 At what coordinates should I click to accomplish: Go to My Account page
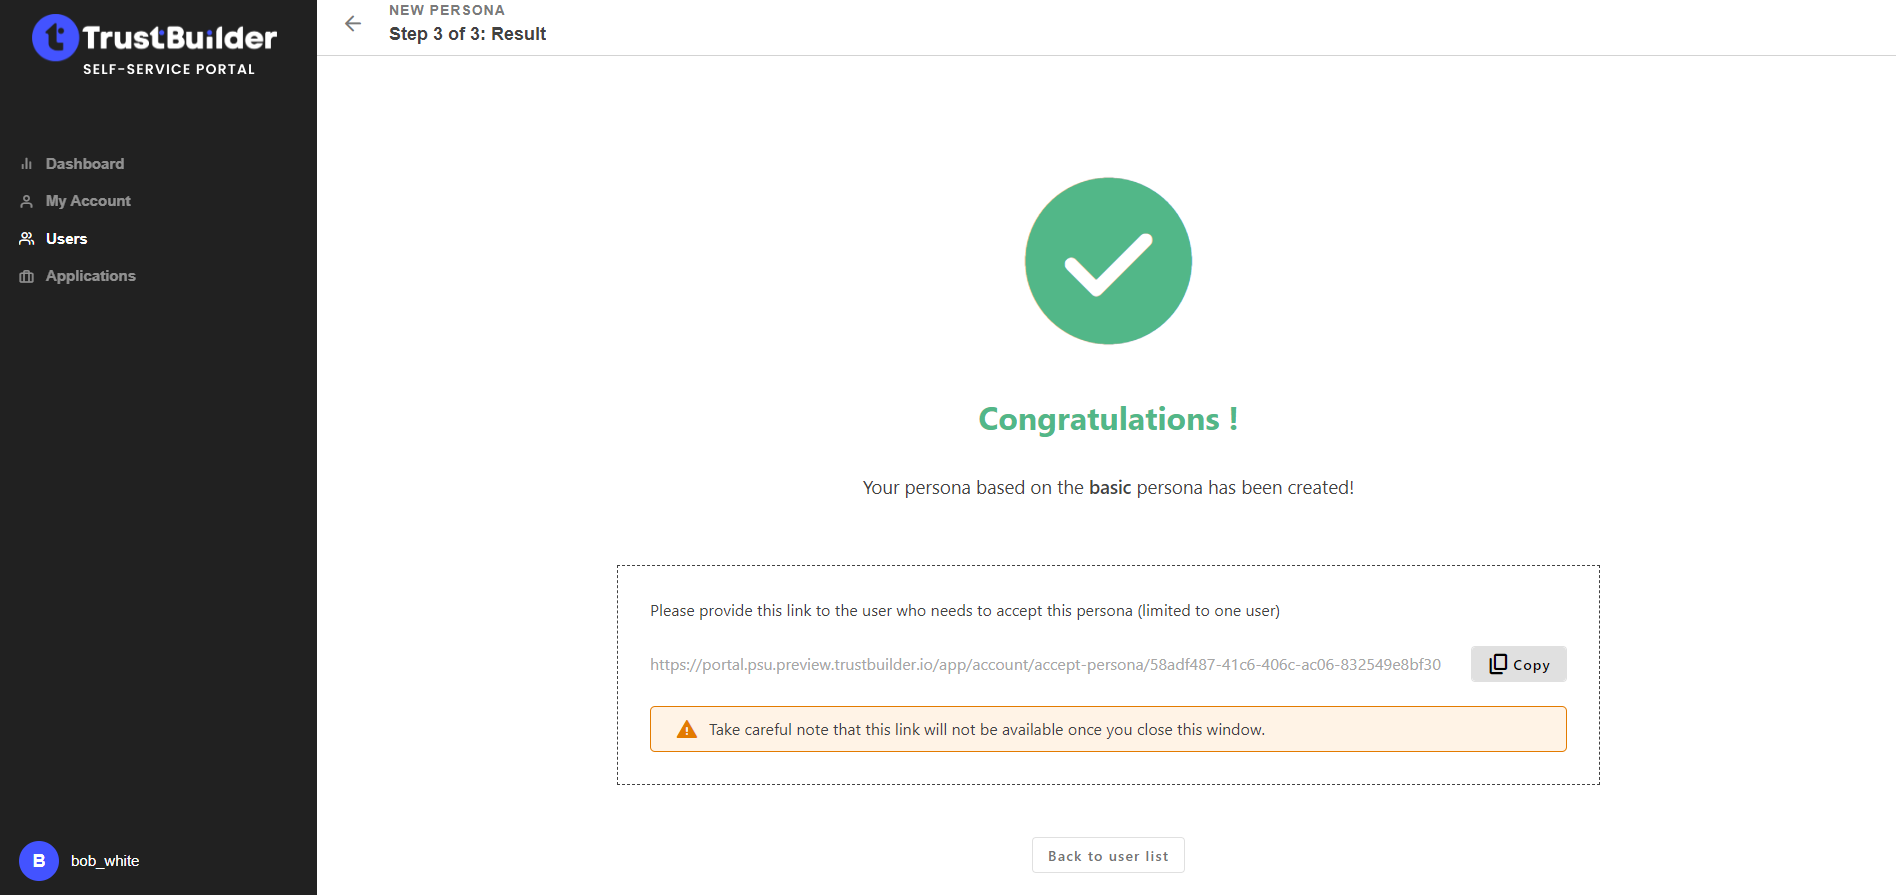88,201
